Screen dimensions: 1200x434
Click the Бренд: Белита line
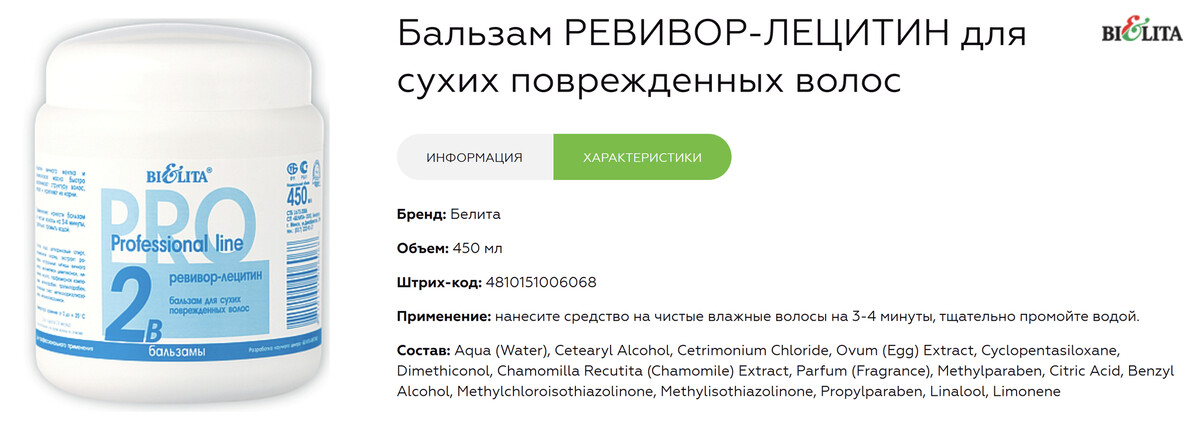(x=449, y=214)
